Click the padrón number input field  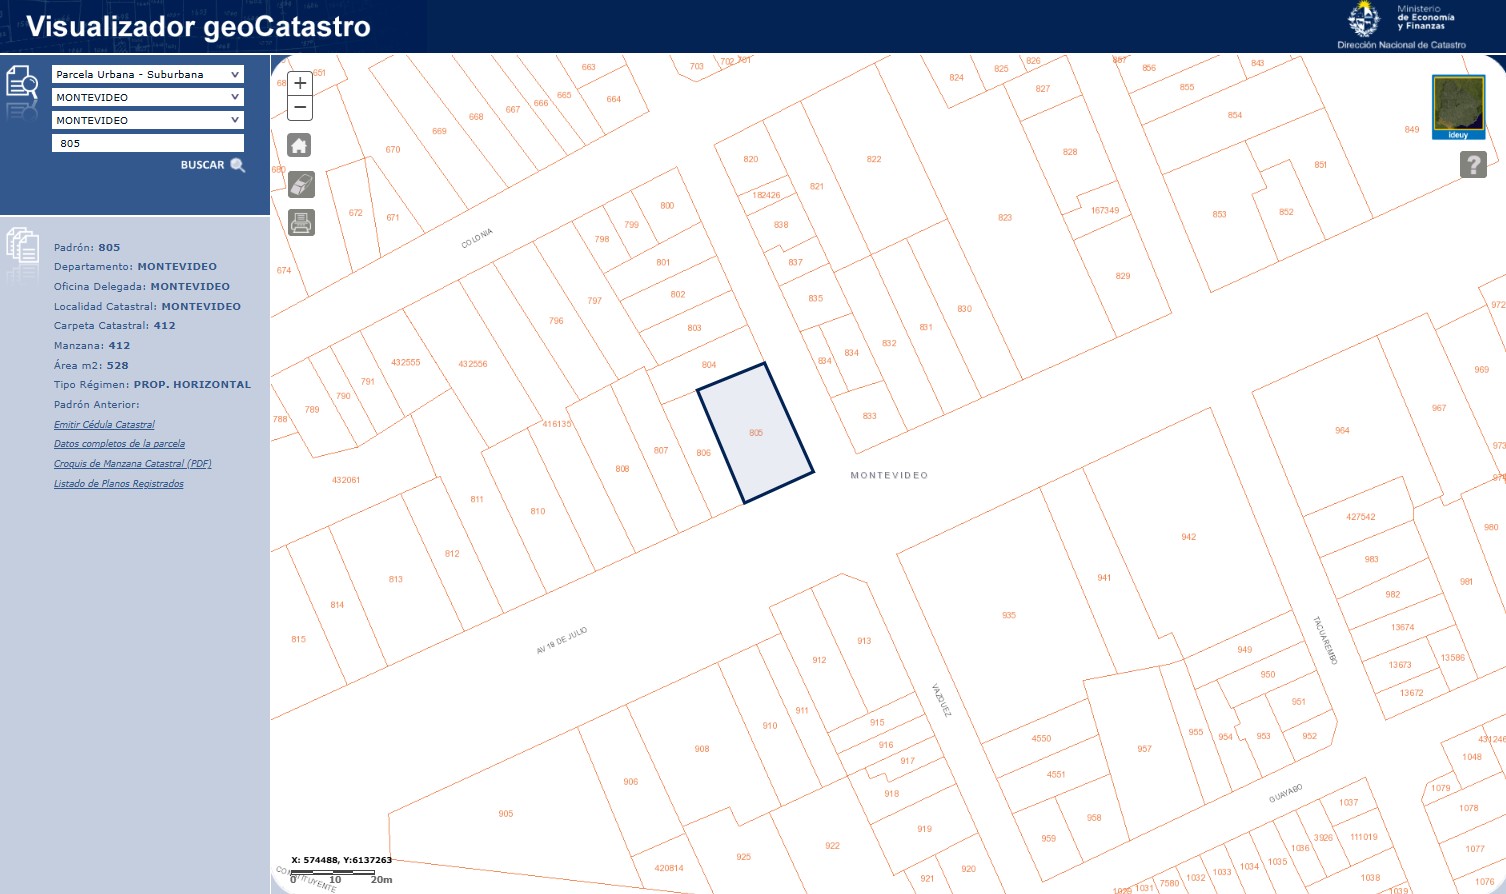click(147, 144)
